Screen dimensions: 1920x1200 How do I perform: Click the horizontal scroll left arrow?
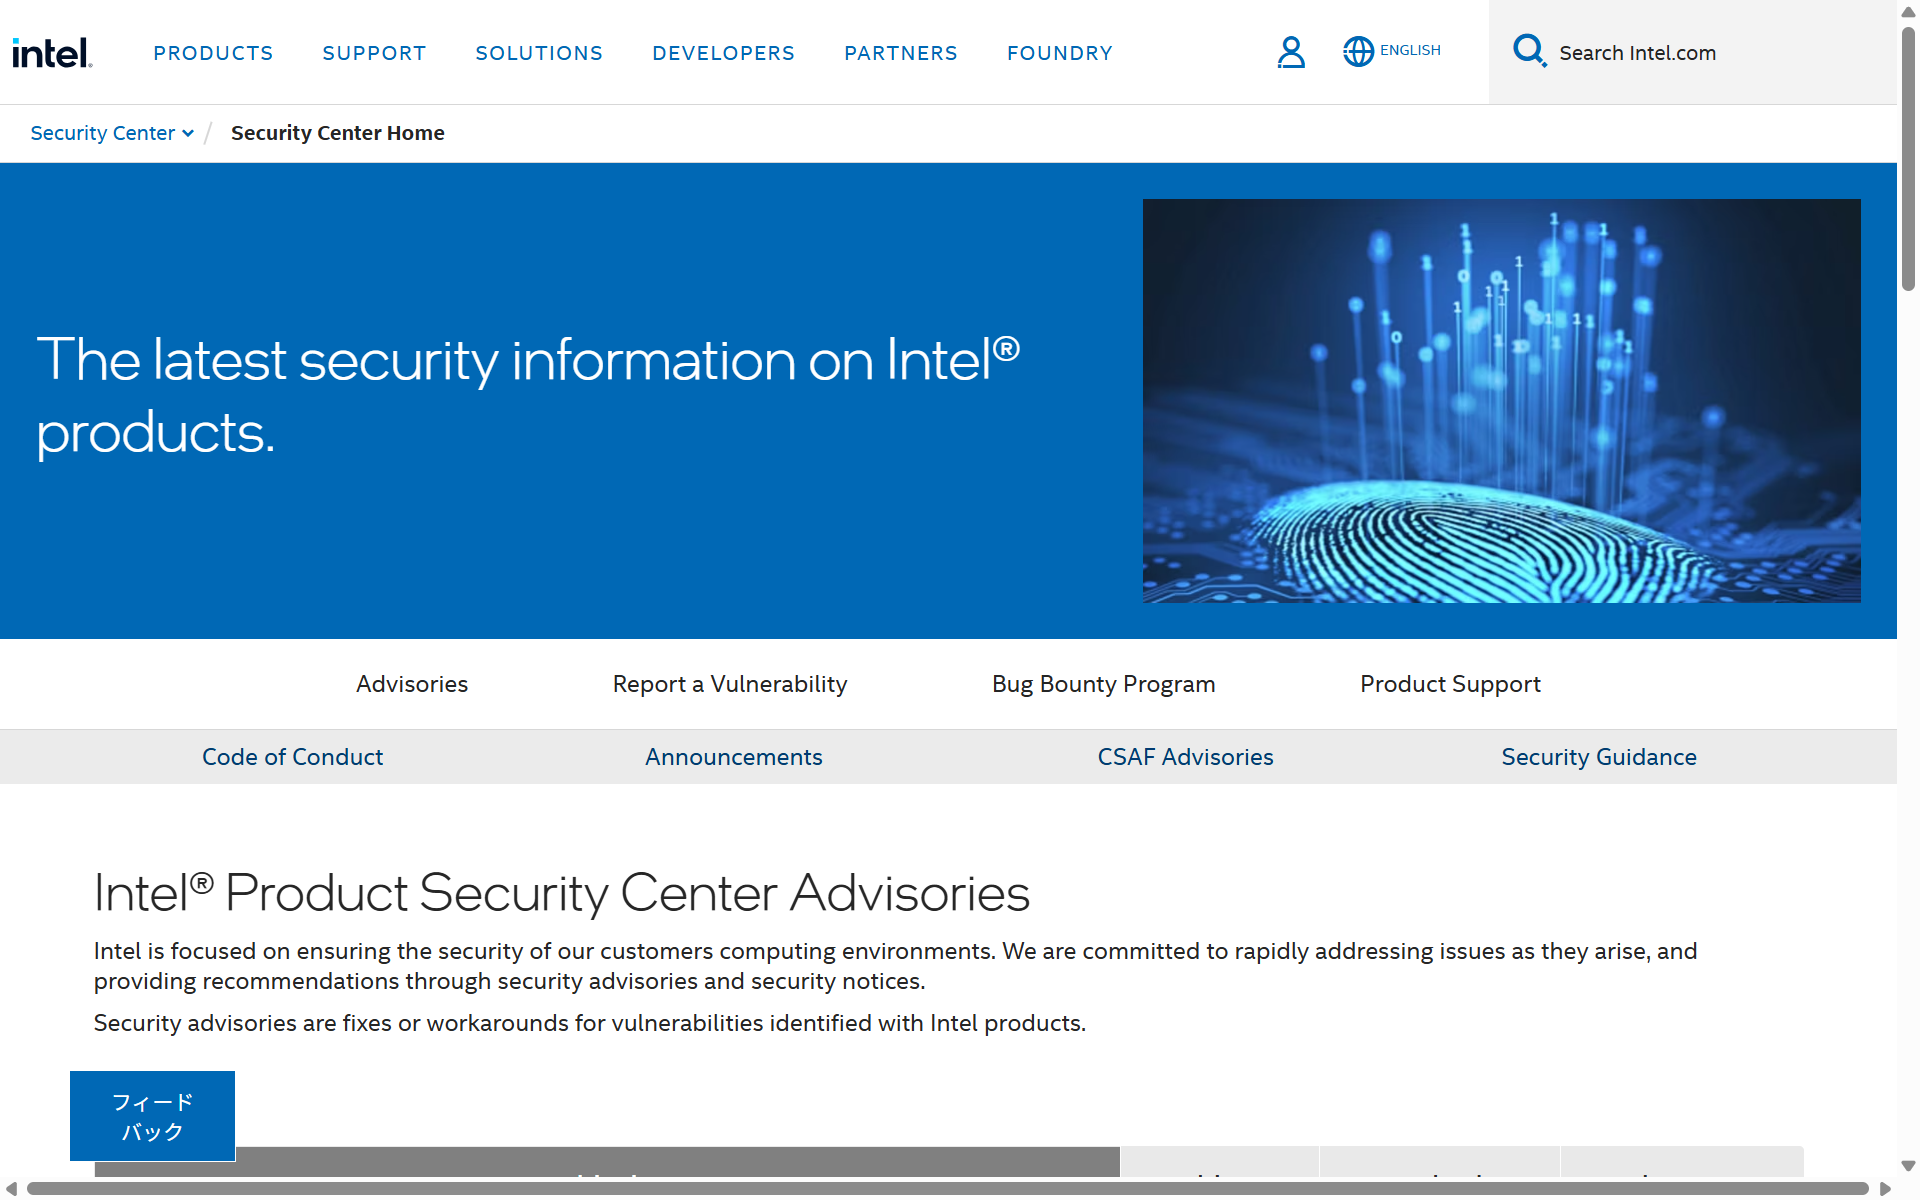coord(12,1189)
